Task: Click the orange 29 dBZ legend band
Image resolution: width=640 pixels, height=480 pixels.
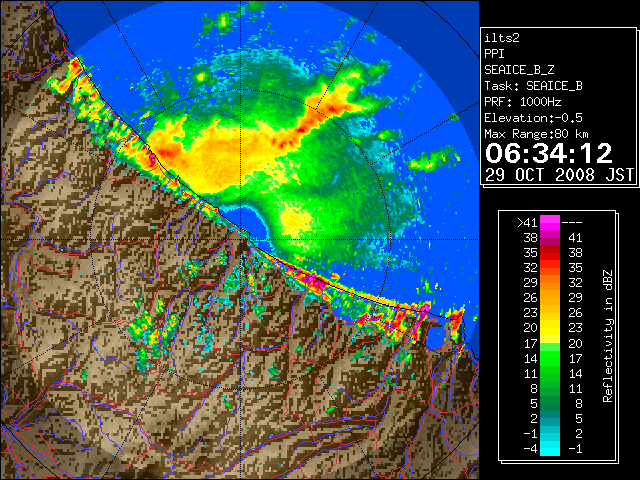Action: point(550,283)
